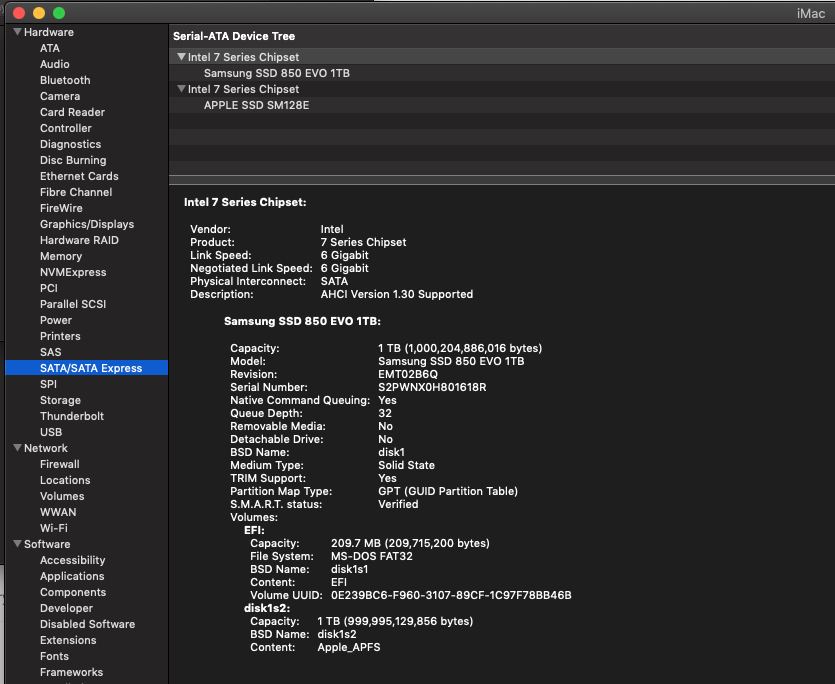Click the serial number S2PWNX0H801618R
Image resolution: width=835 pixels, height=684 pixels.
(x=432, y=387)
